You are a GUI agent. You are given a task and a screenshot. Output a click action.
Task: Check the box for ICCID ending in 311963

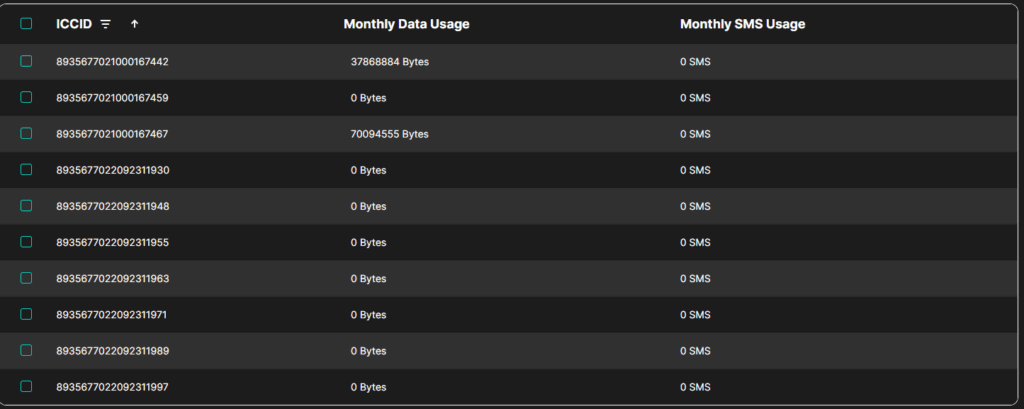[x=26, y=277]
